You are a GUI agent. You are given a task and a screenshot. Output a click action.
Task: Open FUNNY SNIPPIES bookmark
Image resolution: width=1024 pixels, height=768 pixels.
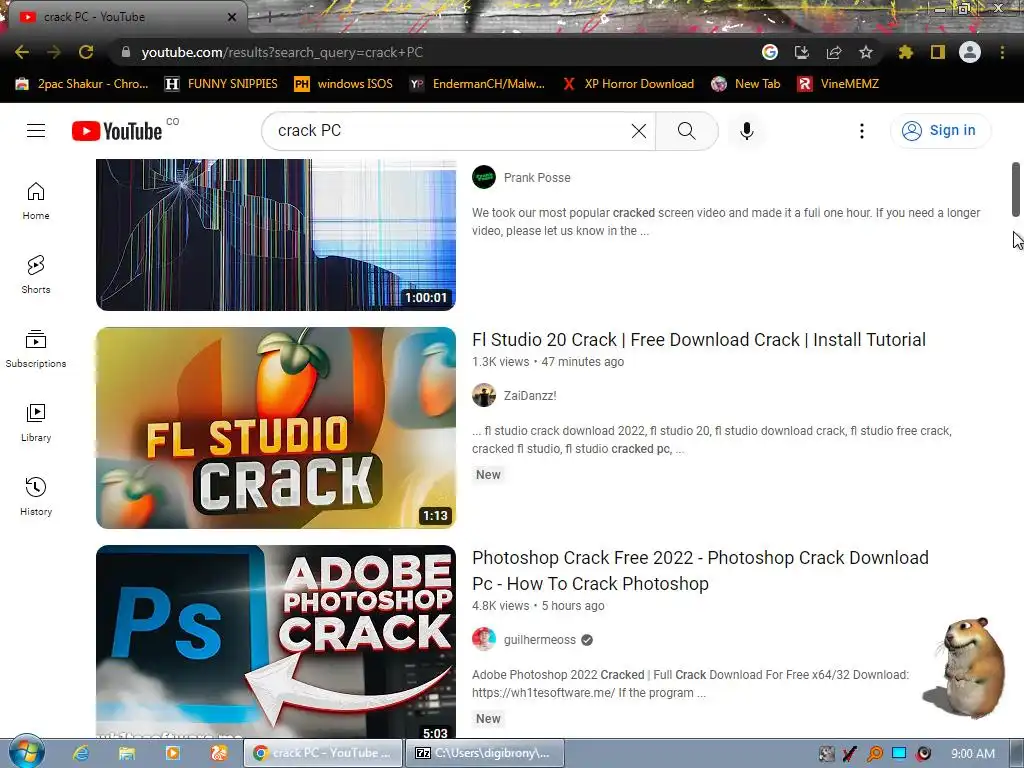point(221,84)
